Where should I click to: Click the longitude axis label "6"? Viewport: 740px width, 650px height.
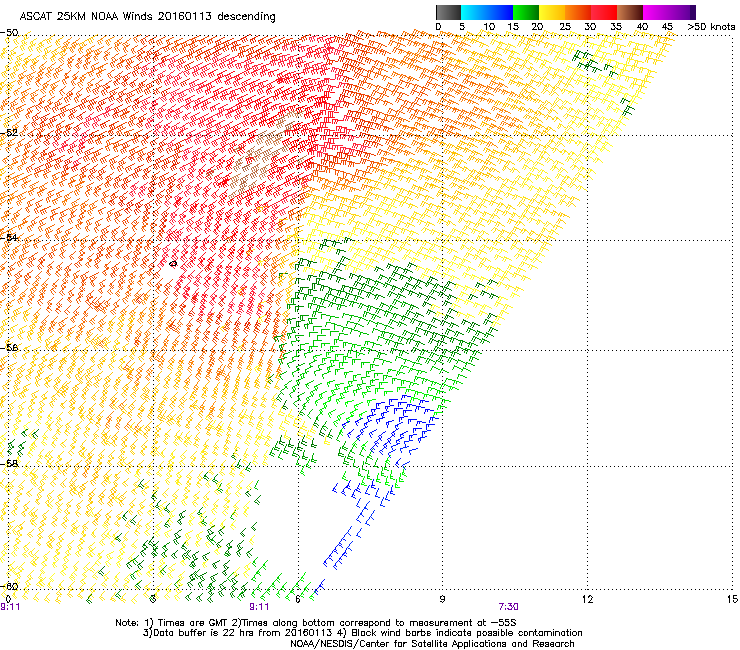[x=297, y=599]
